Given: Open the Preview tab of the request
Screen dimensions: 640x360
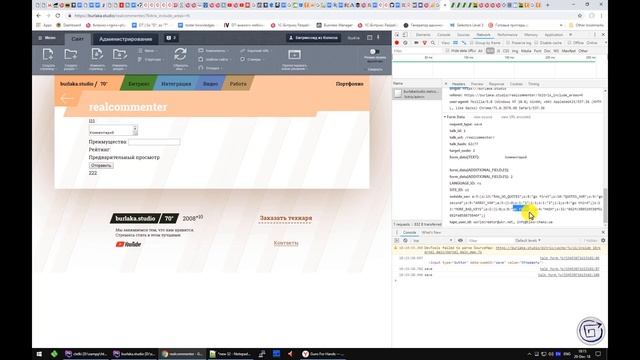Looking at the screenshot, I should point(477,84).
